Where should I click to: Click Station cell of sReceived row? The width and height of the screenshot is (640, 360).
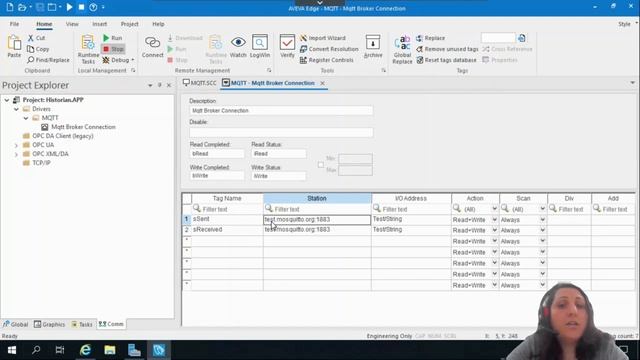[x=317, y=230]
